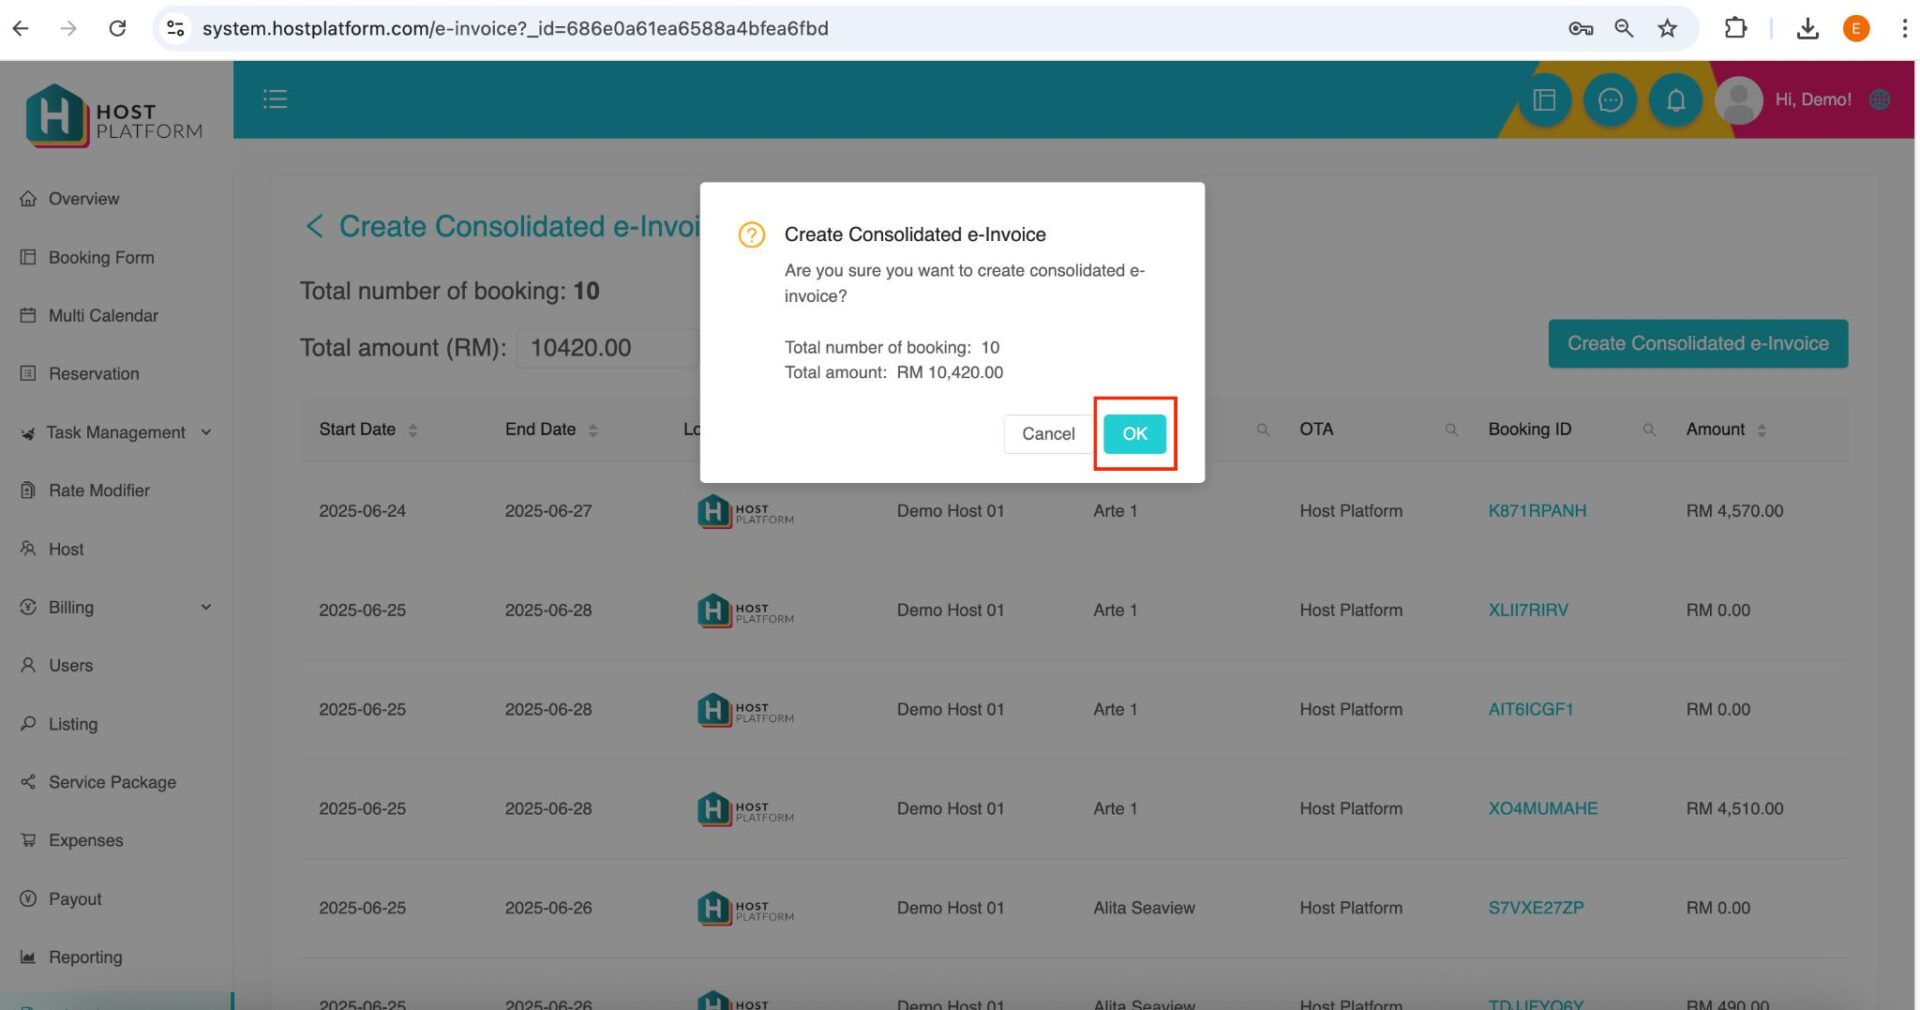Click the address bar URL
This screenshot has height=1010, width=1920.
(x=515, y=28)
